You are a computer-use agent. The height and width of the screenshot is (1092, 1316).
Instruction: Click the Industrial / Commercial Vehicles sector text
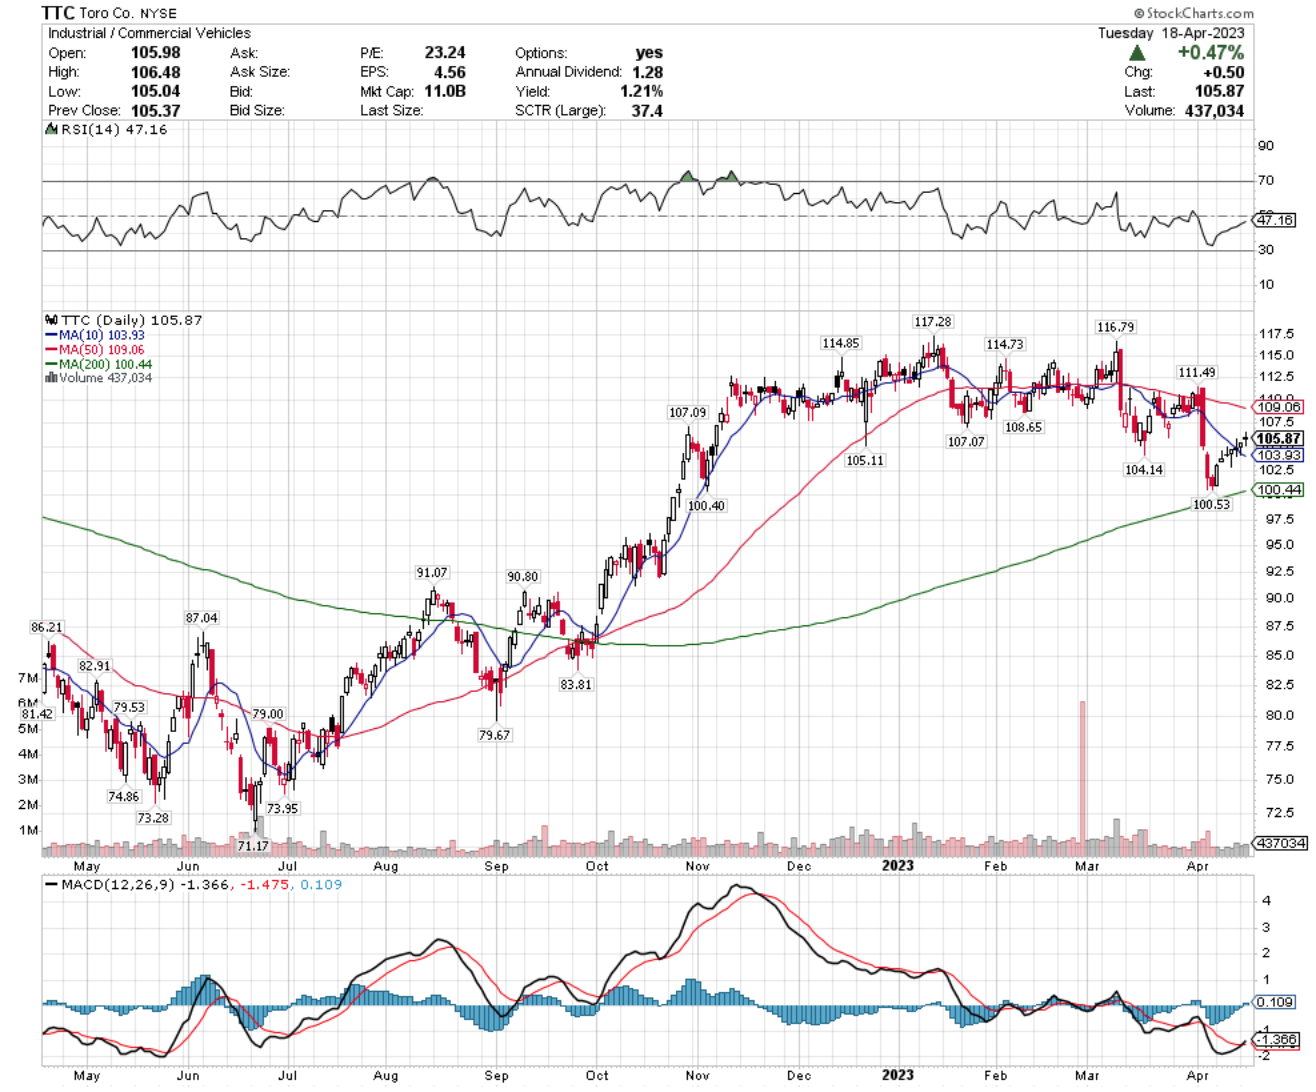149,33
